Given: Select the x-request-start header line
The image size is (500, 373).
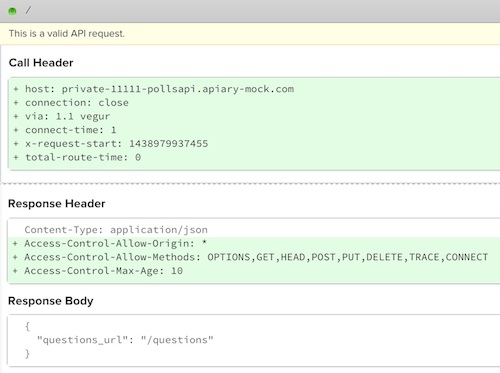Looking at the screenshot, I should (x=111, y=144).
